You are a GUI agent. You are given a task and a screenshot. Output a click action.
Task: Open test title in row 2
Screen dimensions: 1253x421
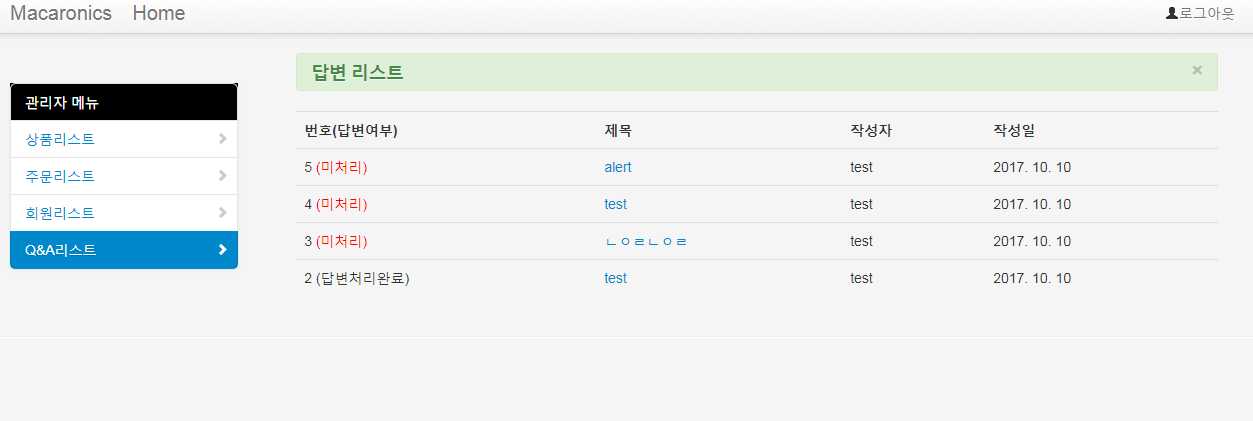(x=615, y=278)
